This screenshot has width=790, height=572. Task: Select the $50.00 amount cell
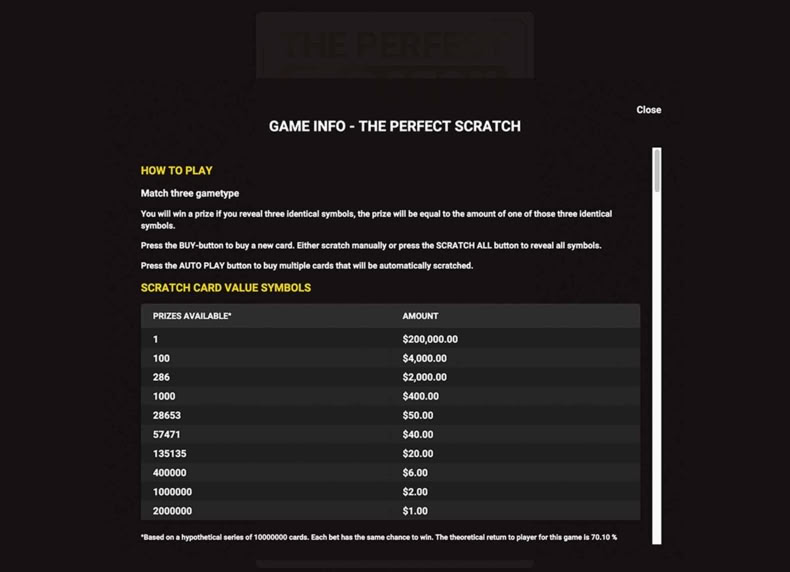tap(418, 415)
